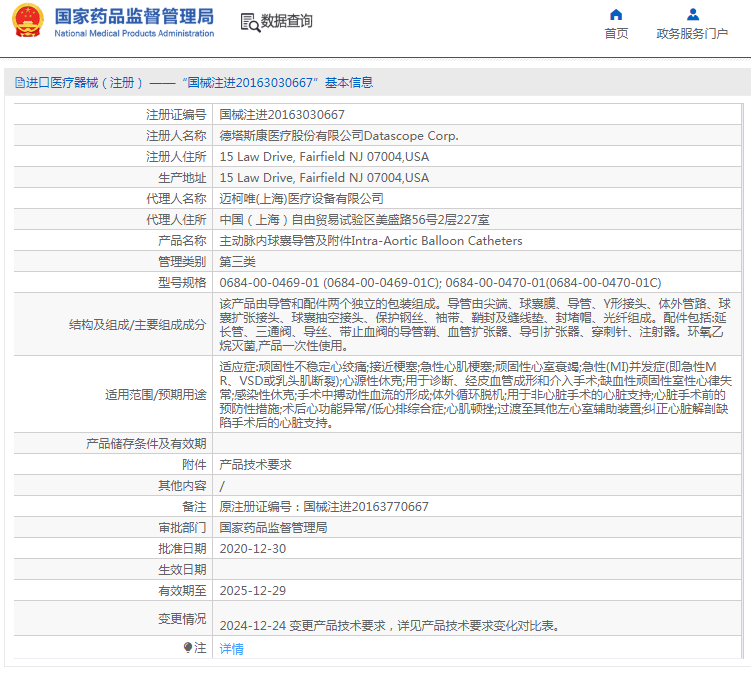Click the 注册人住所 address value

coord(324,157)
